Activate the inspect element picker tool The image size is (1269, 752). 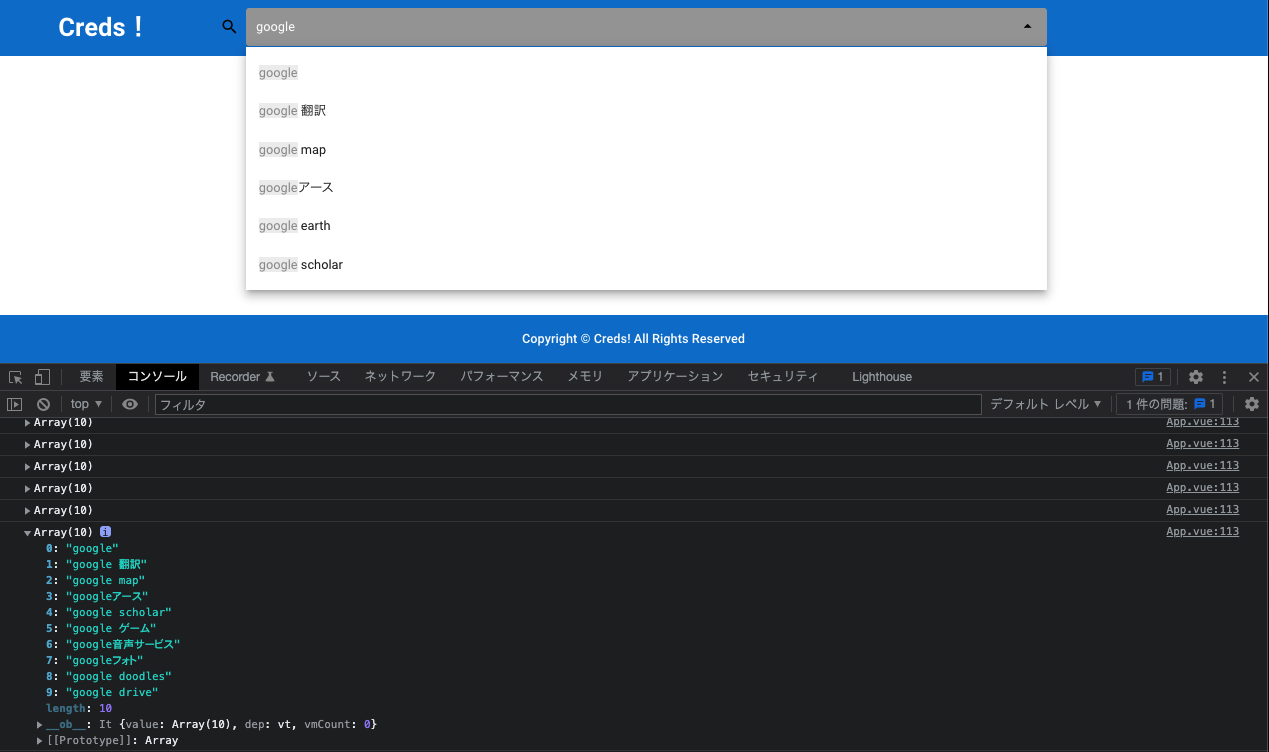pyautogui.click(x=15, y=377)
